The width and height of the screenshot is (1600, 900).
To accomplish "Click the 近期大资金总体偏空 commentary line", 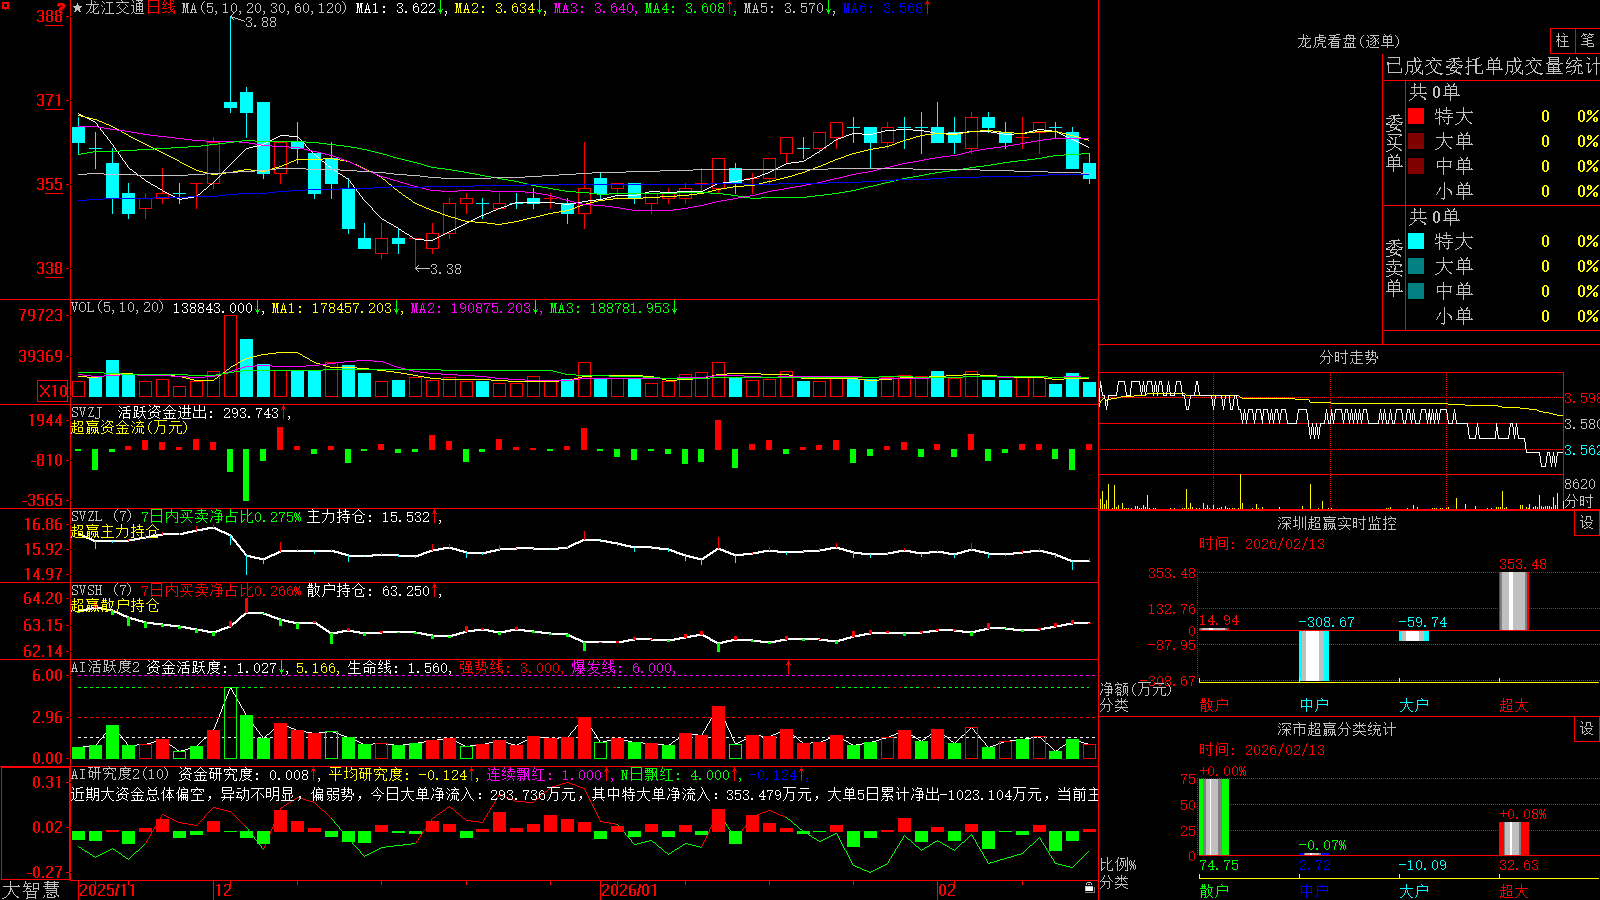I will [x=584, y=794].
